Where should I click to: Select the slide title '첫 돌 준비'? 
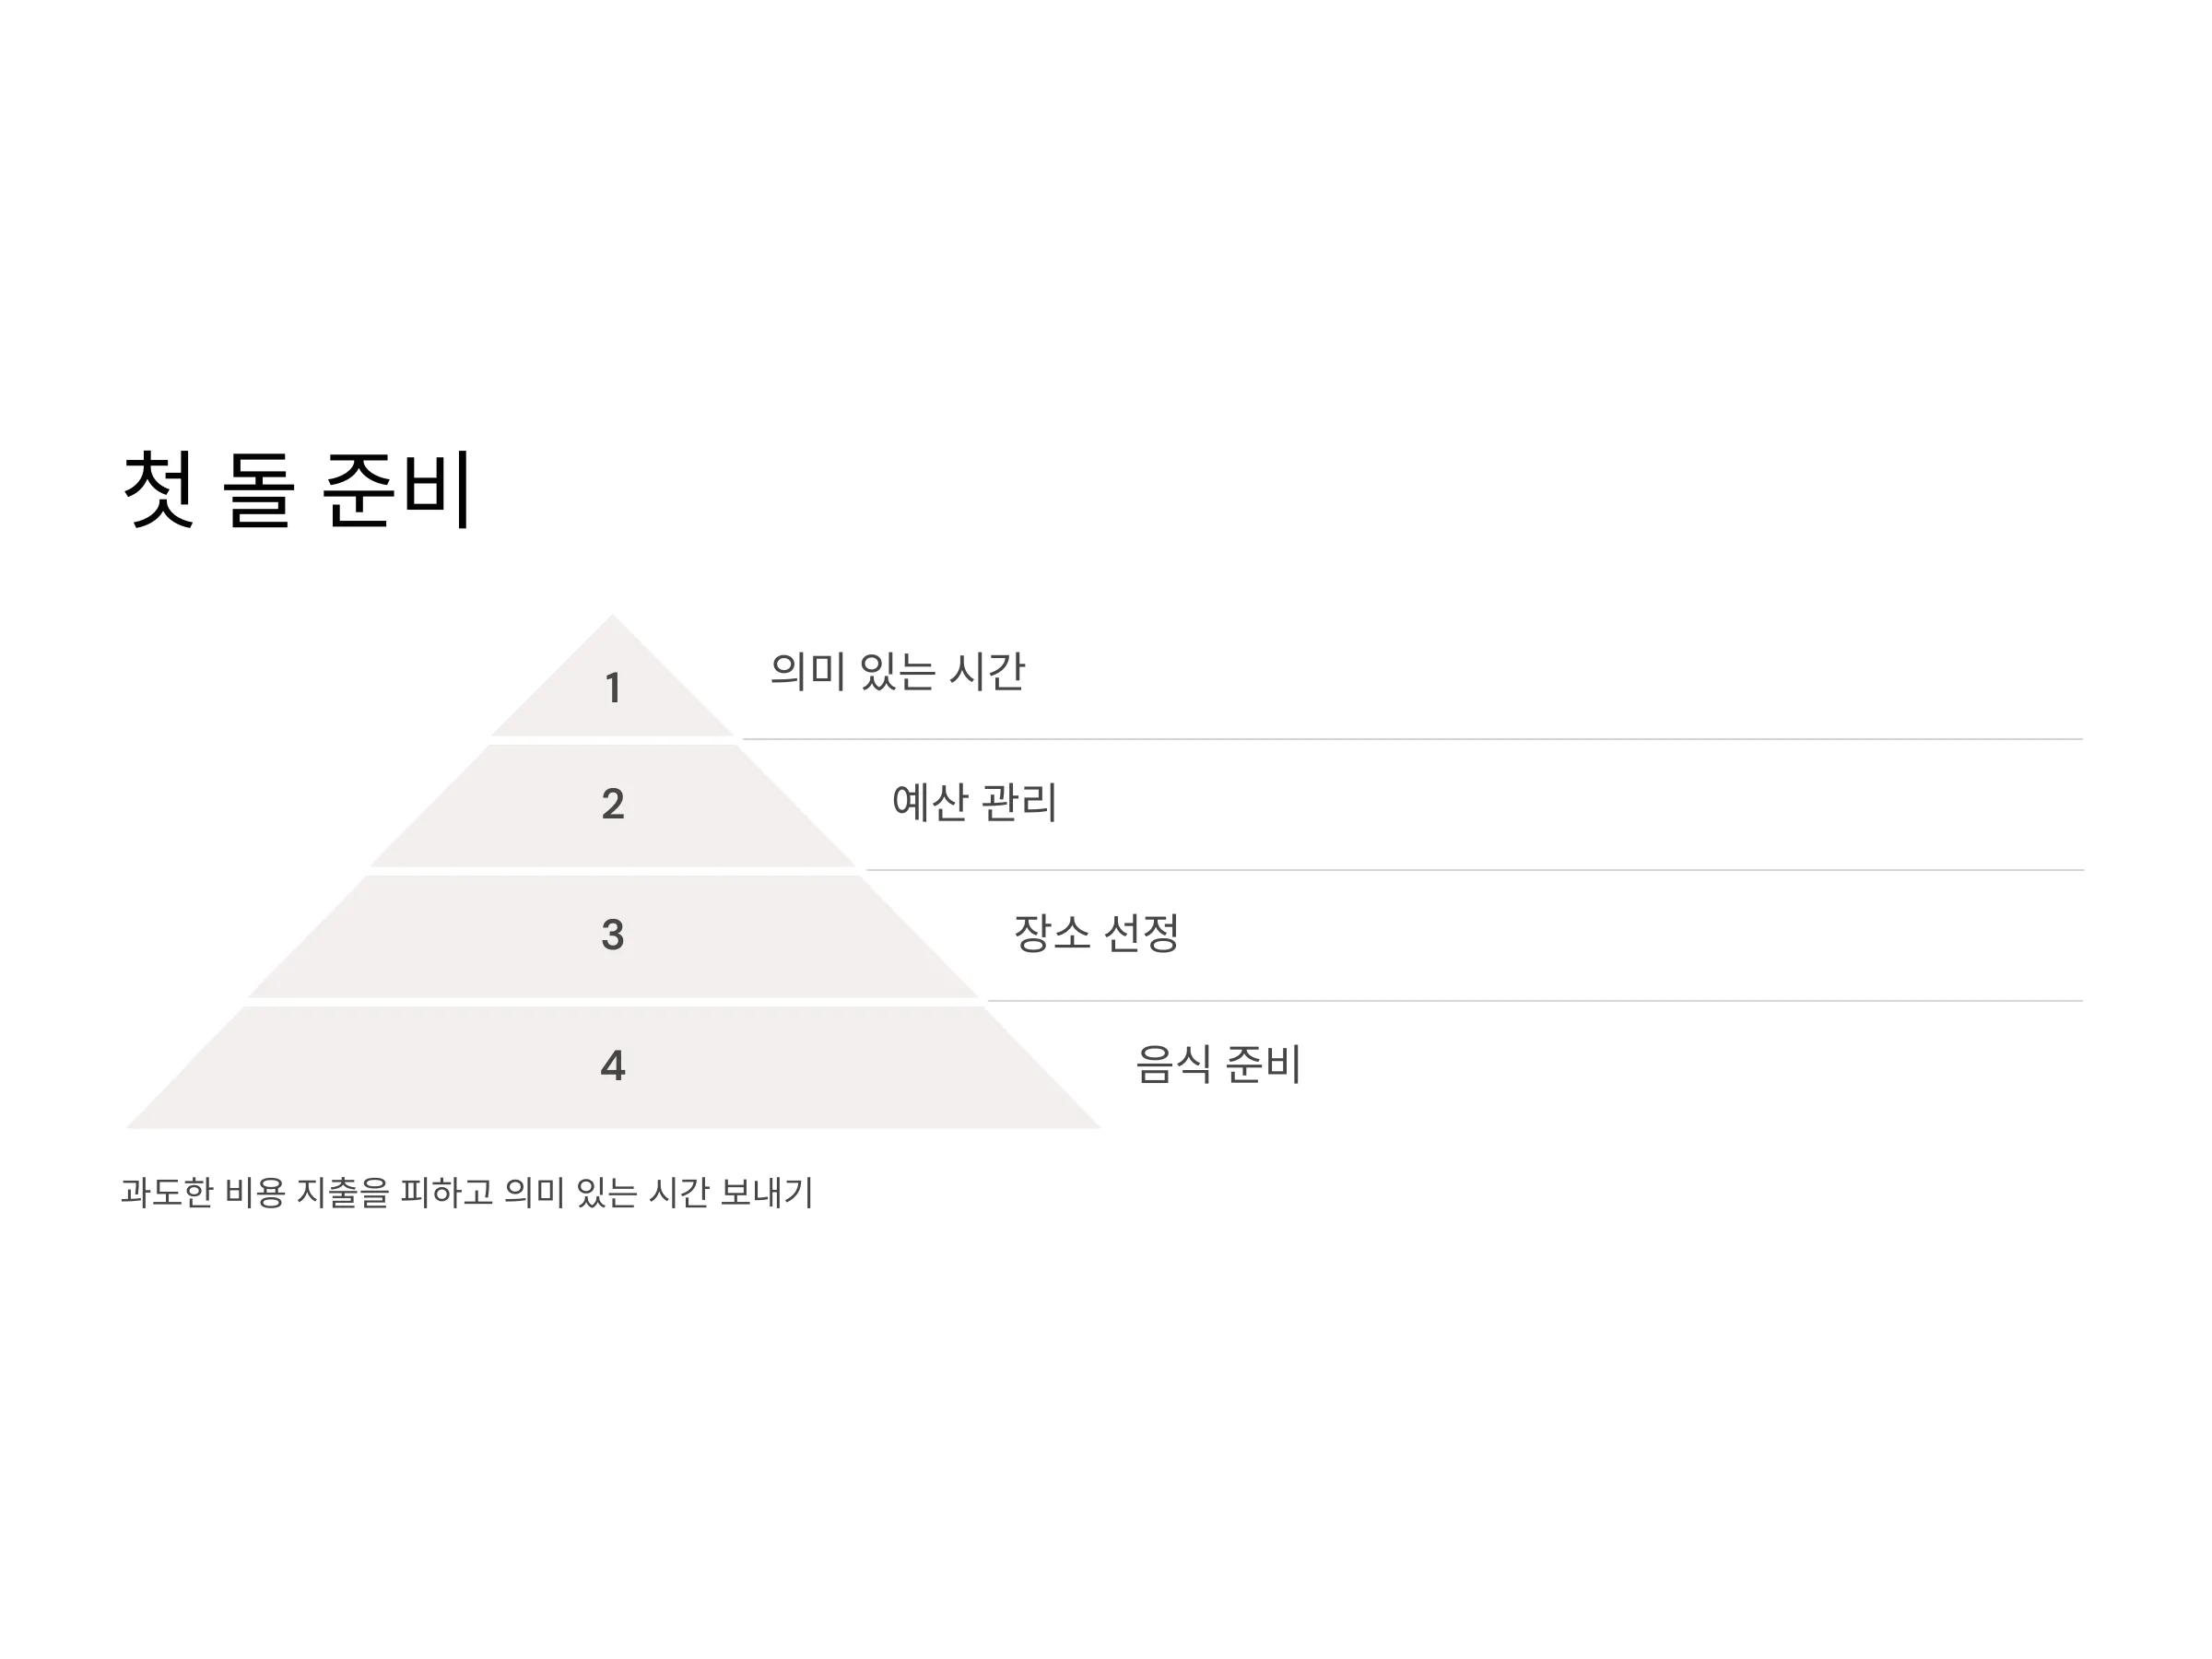(297, 489)
